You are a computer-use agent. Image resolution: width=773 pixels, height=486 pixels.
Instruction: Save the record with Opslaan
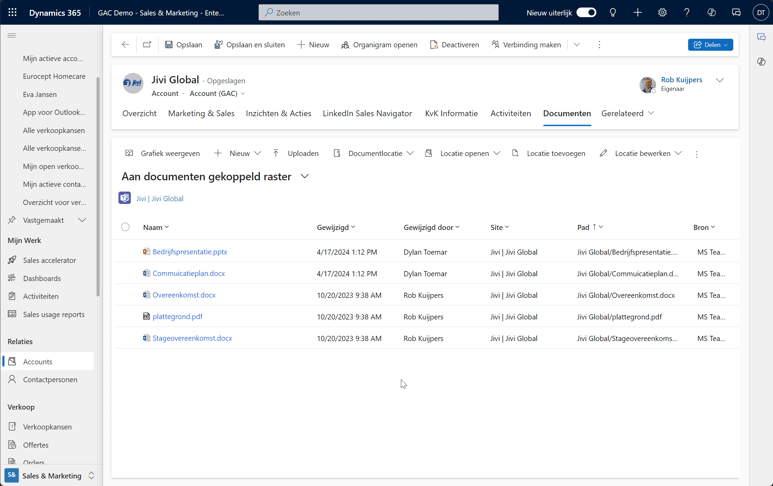[183, 44]
